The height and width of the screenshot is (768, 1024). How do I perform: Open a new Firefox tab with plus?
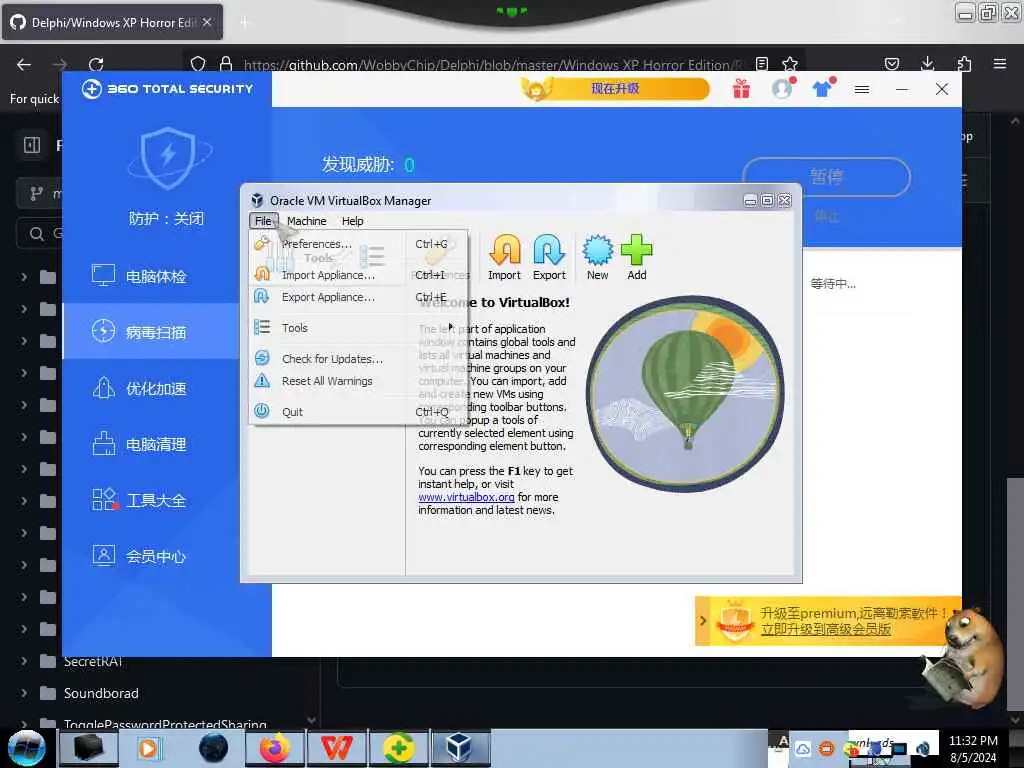click(x=244, y=23)
